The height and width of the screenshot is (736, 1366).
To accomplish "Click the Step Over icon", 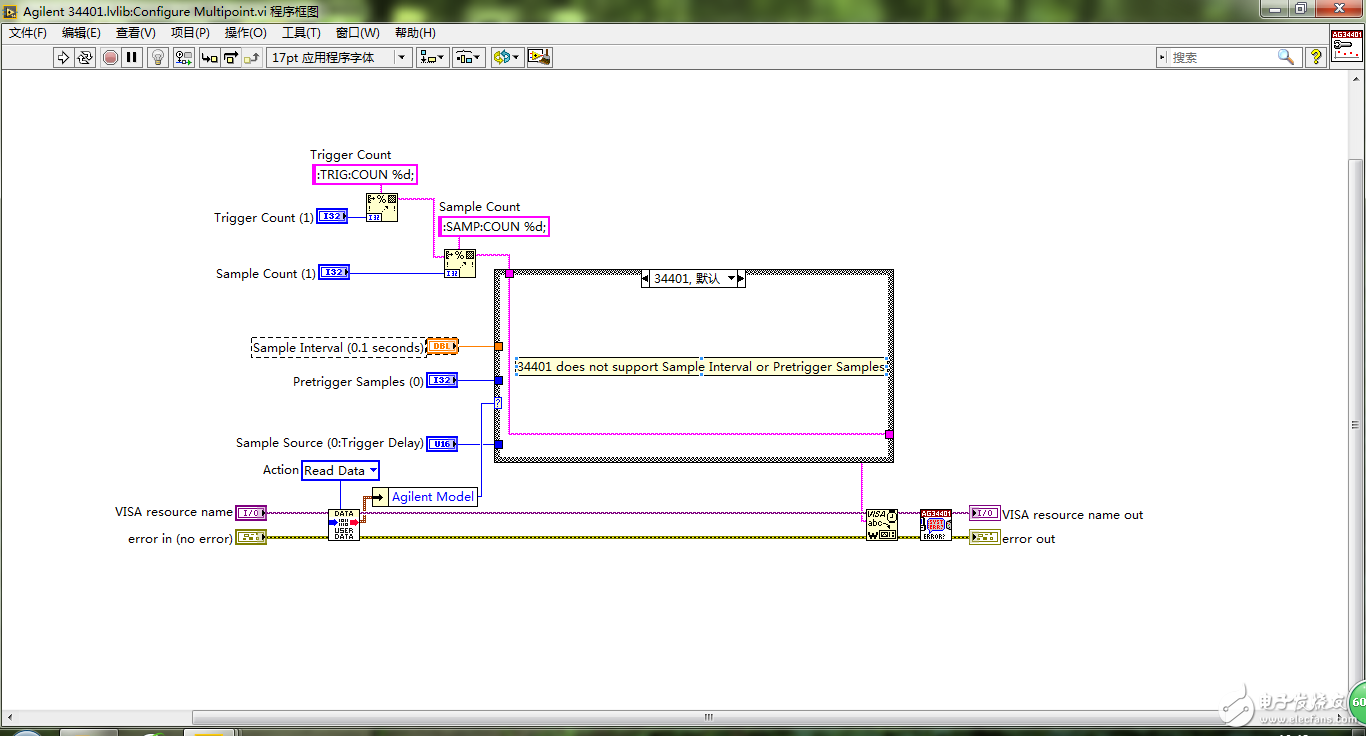I will [x=231, y=58].
